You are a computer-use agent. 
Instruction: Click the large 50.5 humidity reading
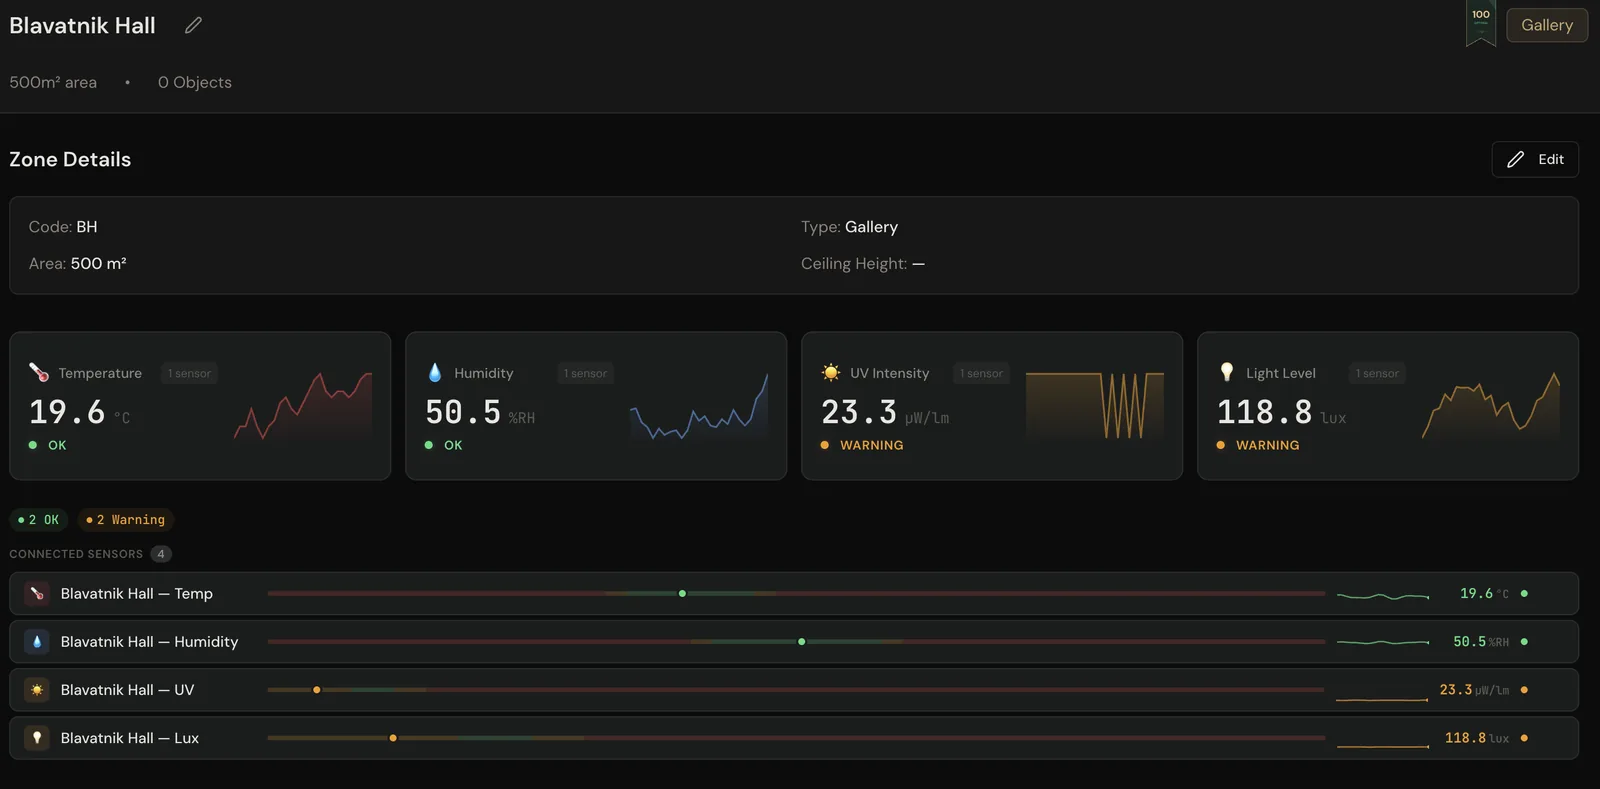tap(463, 412)
